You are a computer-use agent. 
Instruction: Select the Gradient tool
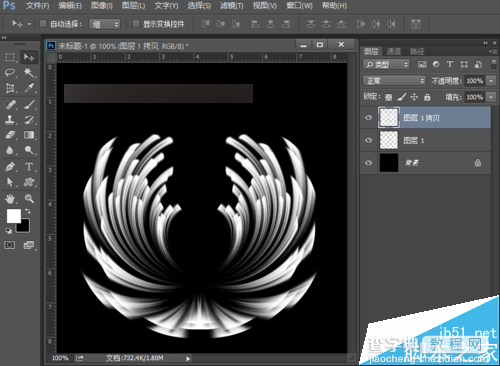tap(29, 135)
